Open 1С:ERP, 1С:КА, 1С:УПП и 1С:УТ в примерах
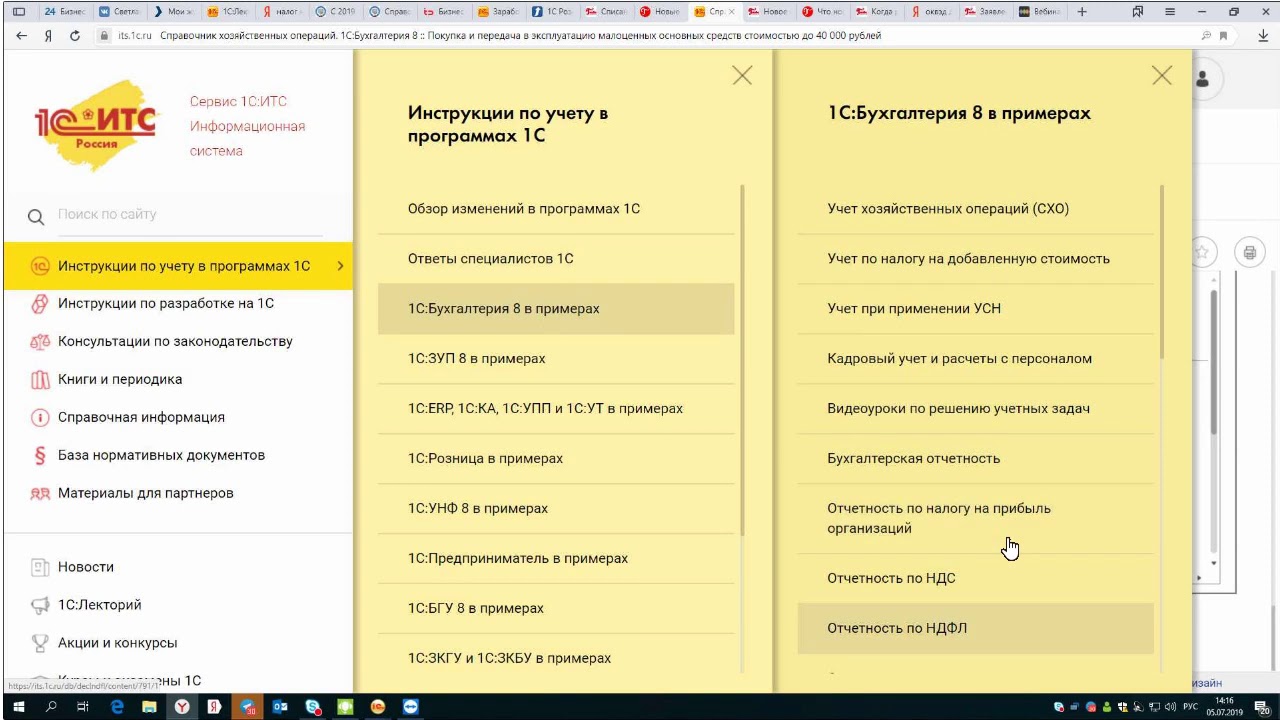 (556, 409)
